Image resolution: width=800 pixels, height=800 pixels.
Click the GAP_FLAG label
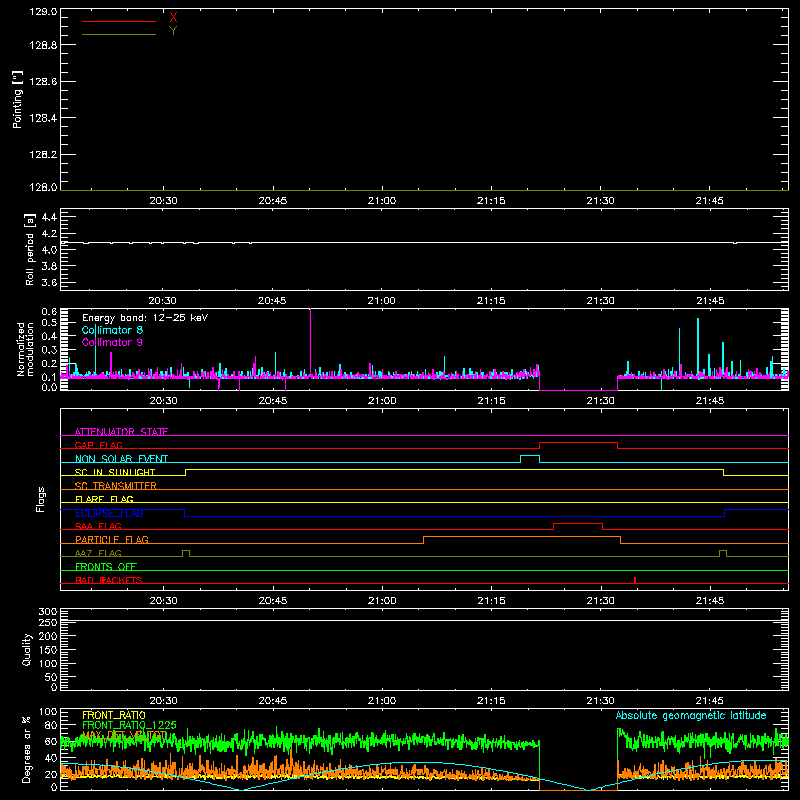point(98,445)
